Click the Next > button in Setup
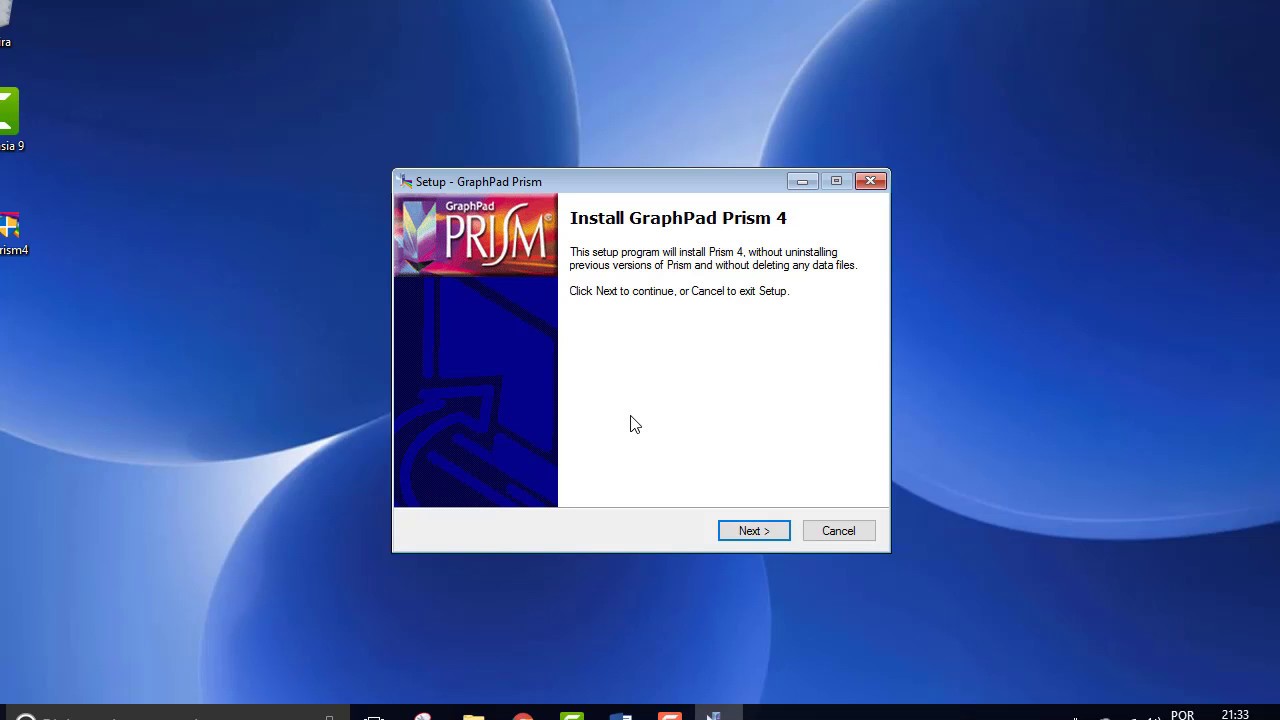Image resolution: width=1280 pixels, height=720 pixels. [x=754, y=531]
